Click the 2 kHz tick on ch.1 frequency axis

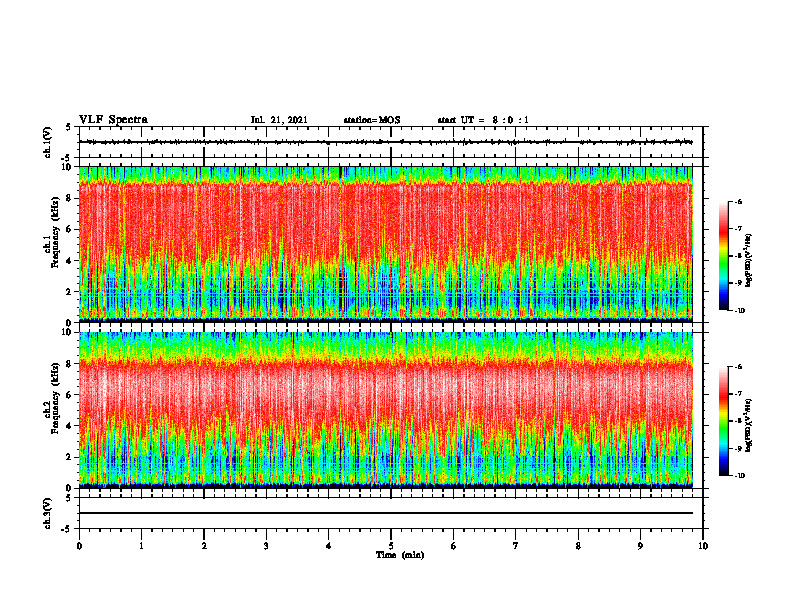point(70,291)
